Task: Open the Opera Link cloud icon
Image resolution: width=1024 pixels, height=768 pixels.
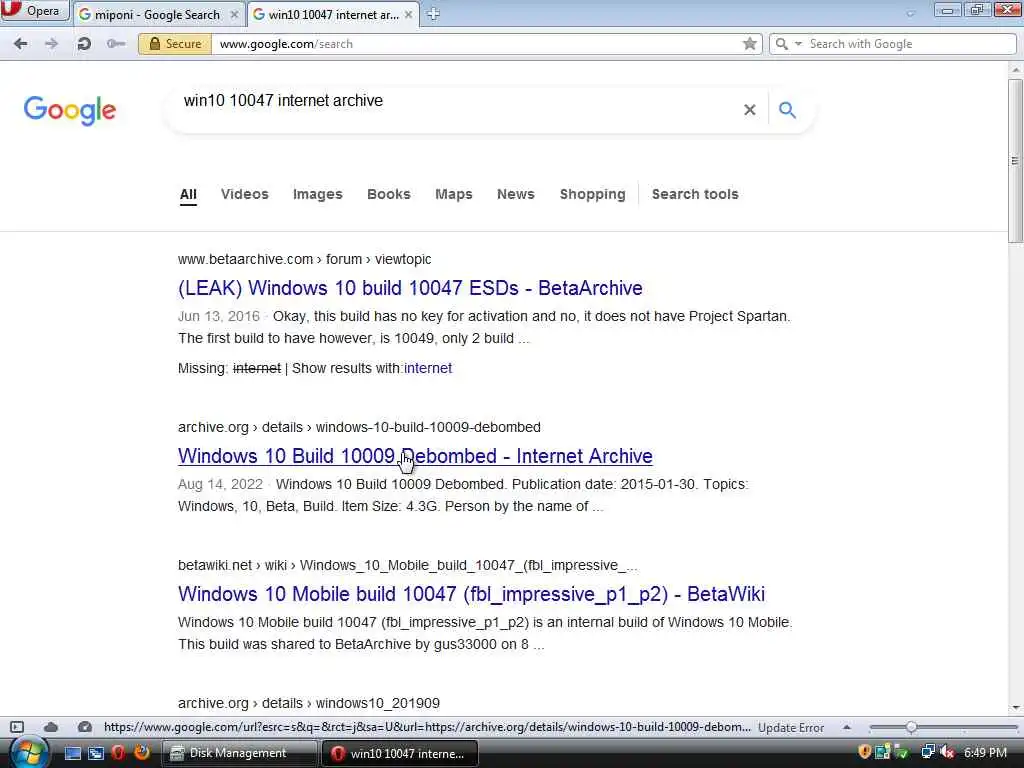Action: point(51,727)
